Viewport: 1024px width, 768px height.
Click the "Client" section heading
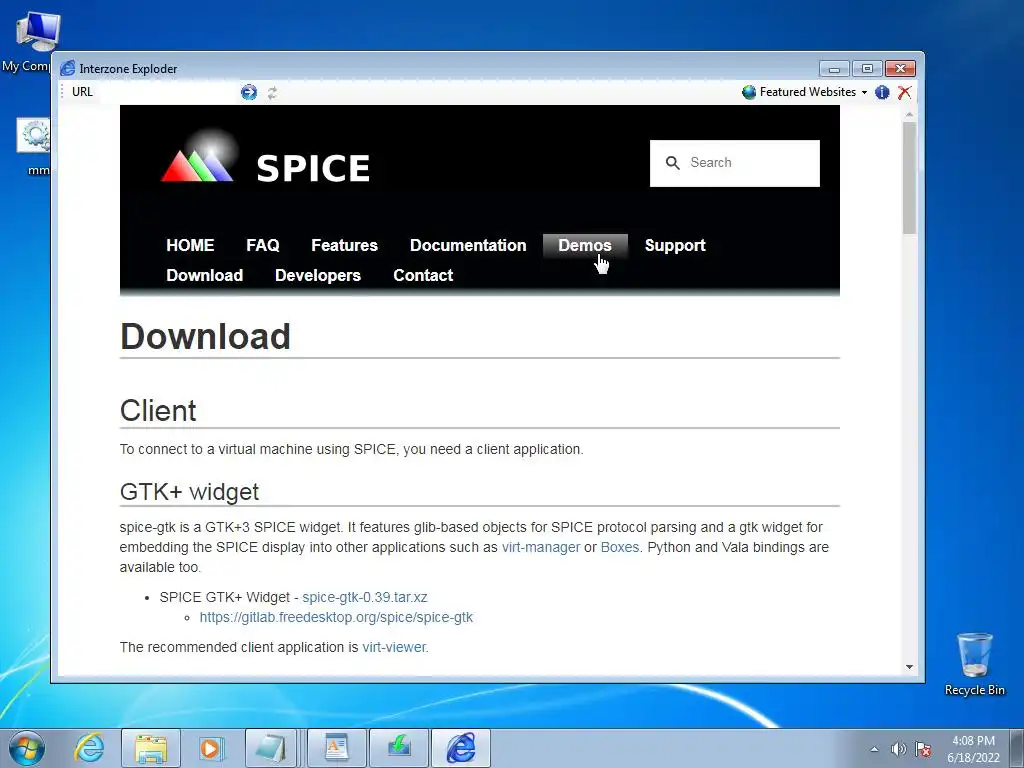[x=158, y=411]
